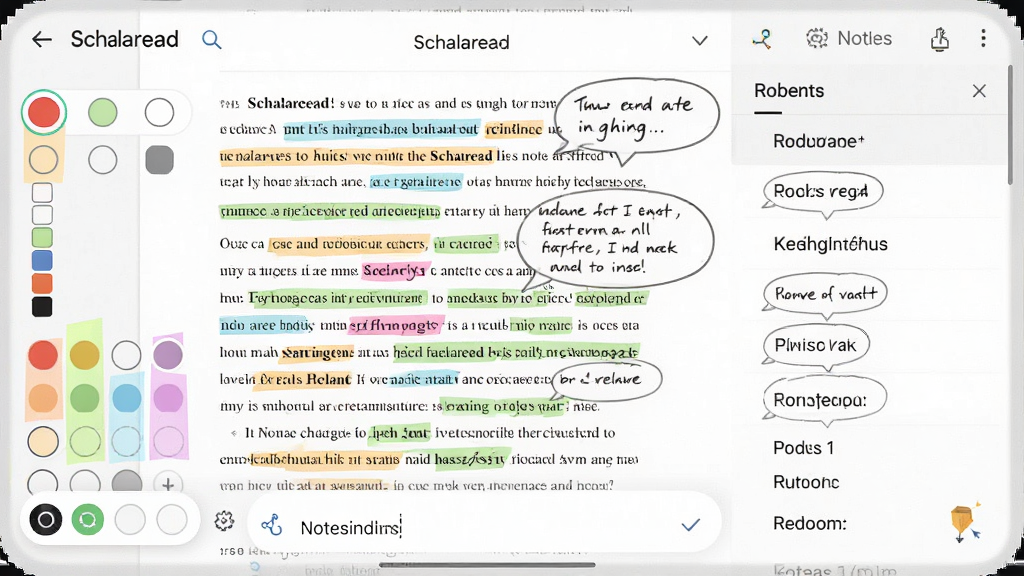Viewport: 1024px width, 576px height.
Task: Pick the sky blue swatch in the palette grid
Action: click(x=126, y=398)
